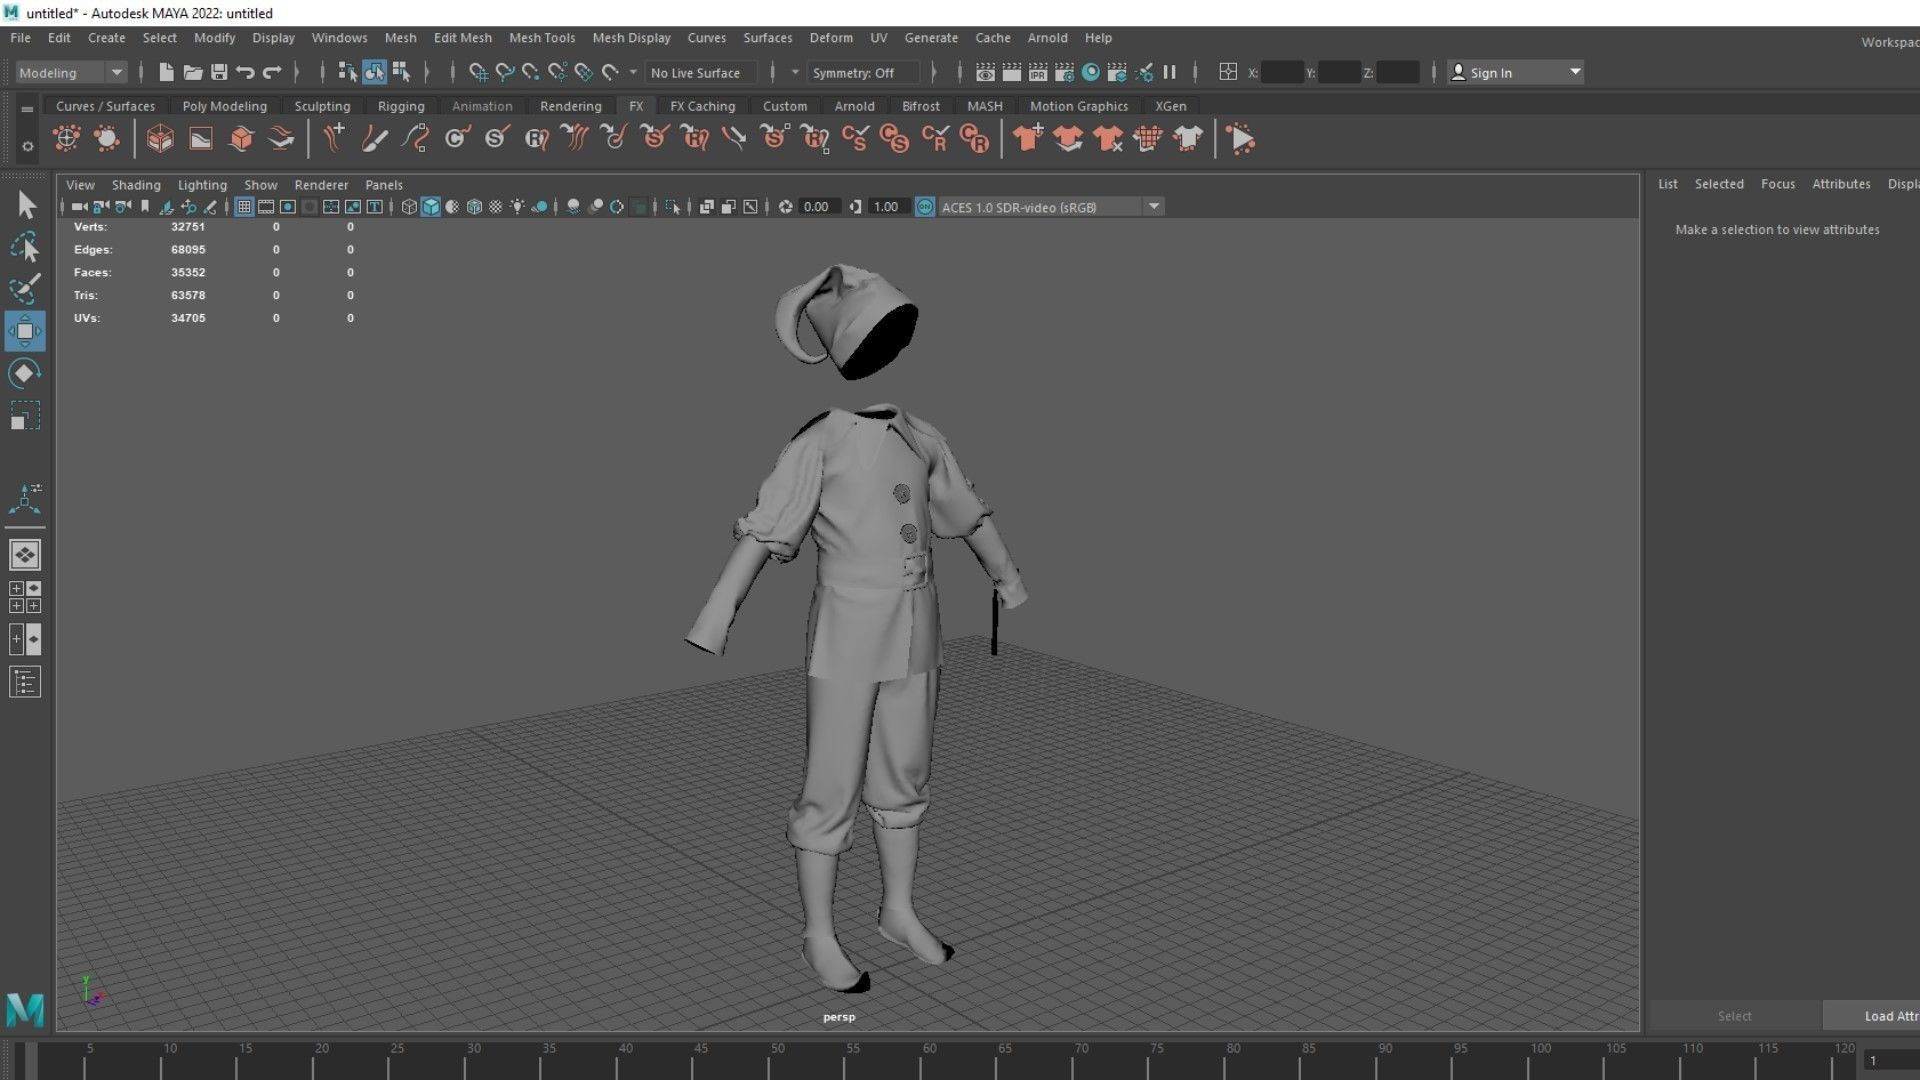Select the arrow Select tool in the toolbox

click(26, 205)
